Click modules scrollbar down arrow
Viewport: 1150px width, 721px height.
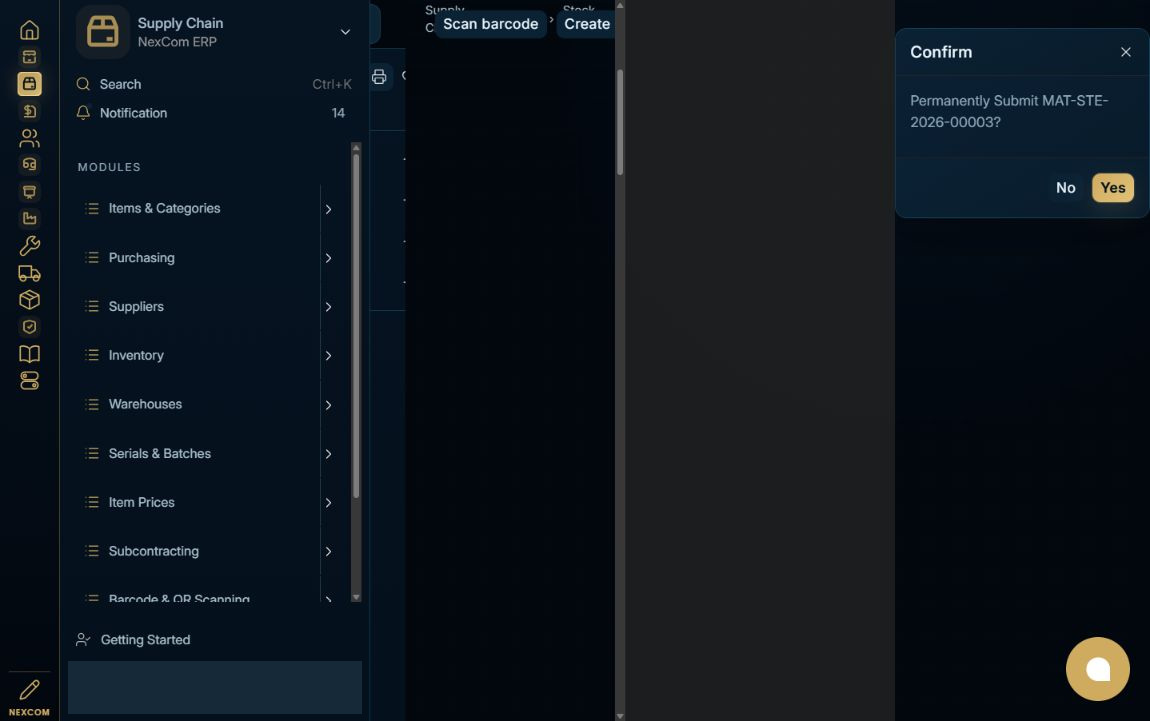[x=356, y=598]
